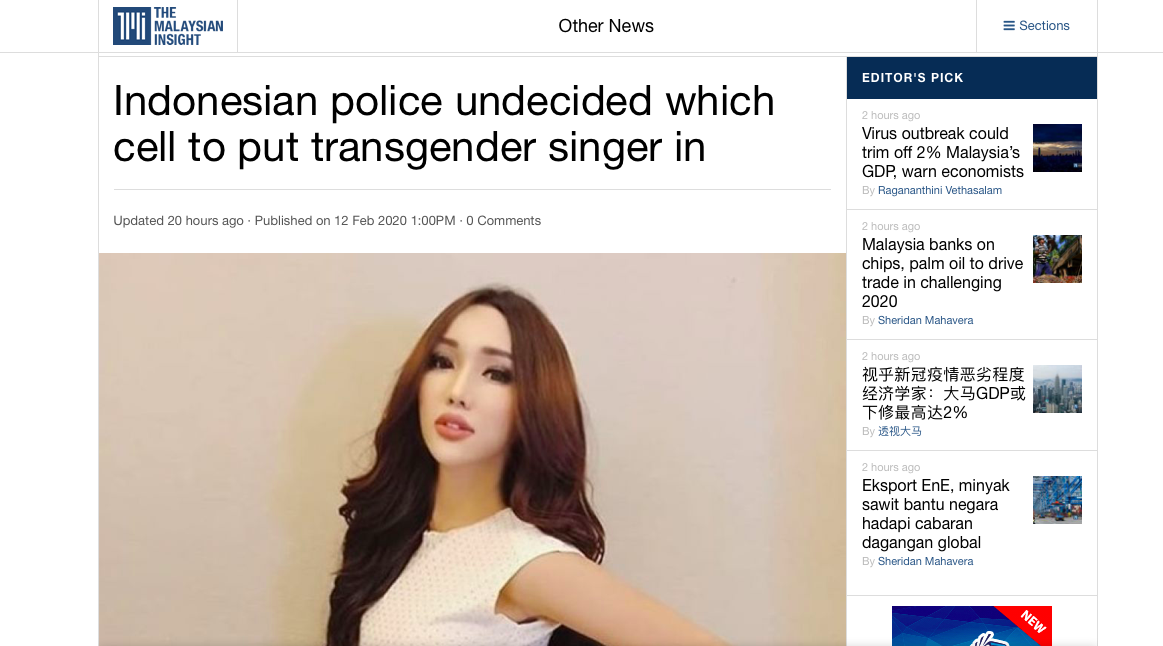
Task: Select the Other News category heading
Action: click(x=606, y=26)
